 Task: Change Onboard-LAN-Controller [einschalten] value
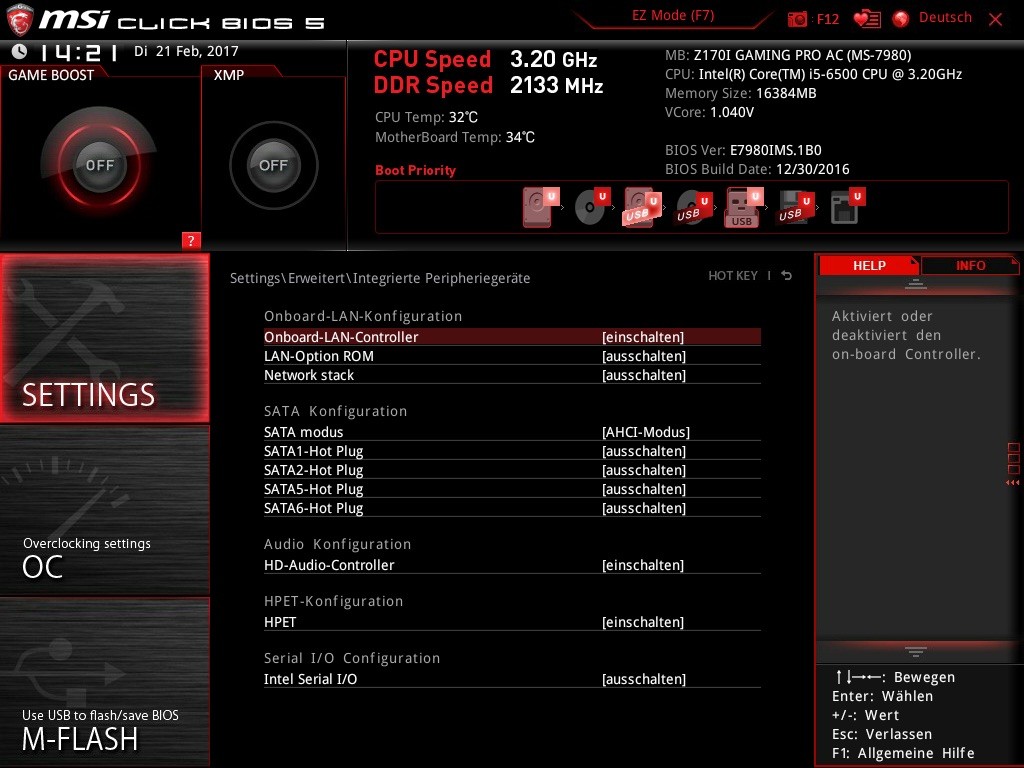tap(643, 337)
